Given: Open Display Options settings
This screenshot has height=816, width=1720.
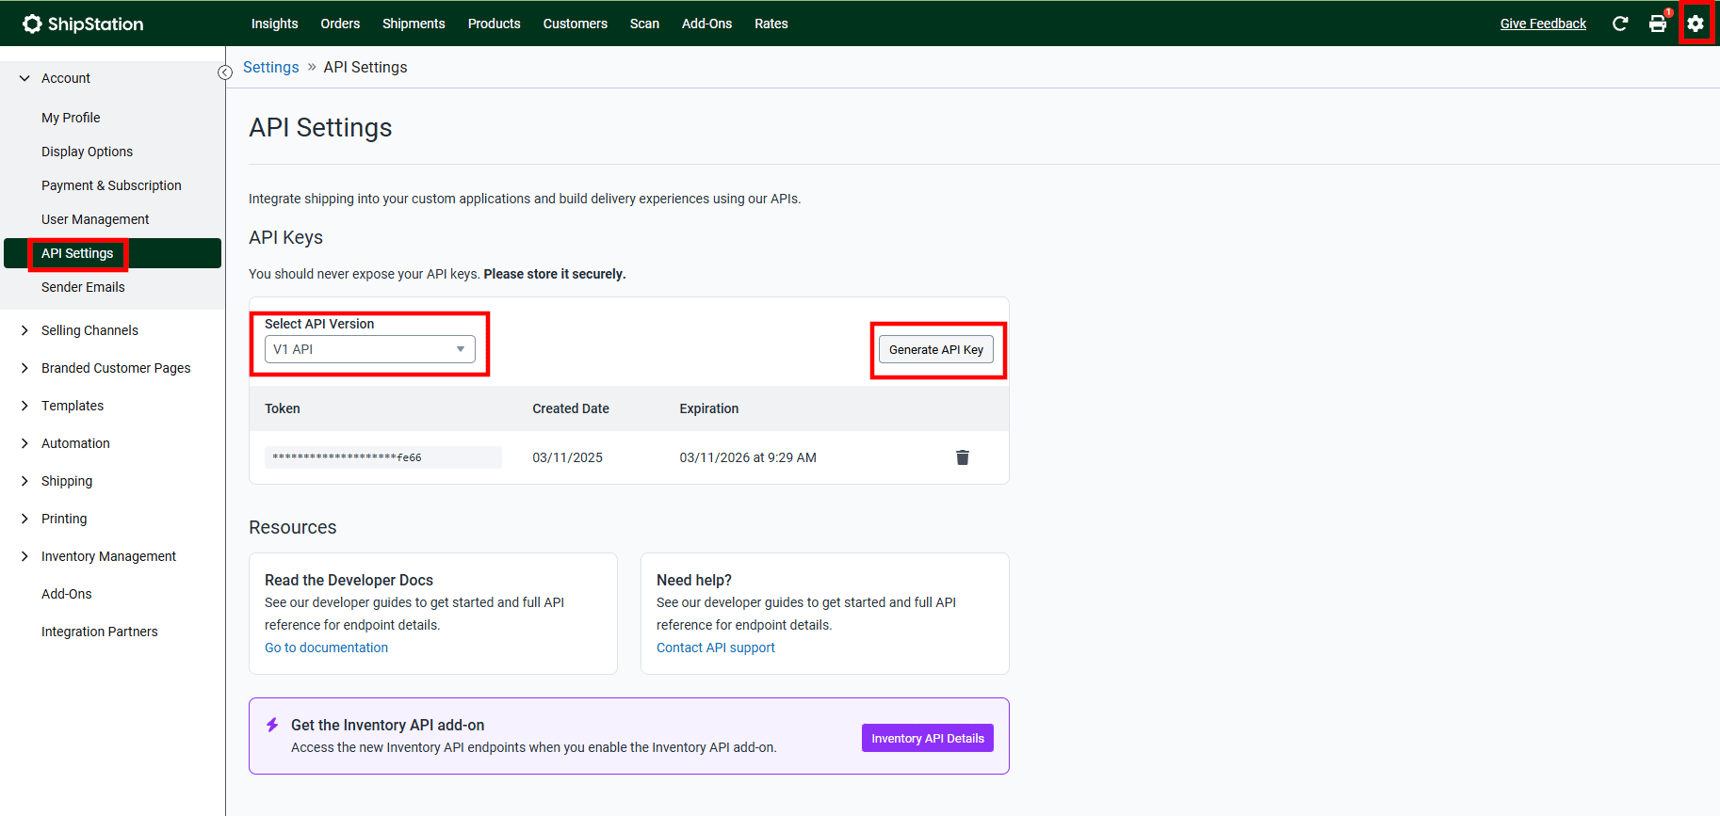Looking at the screenshot, I should 87,151.
